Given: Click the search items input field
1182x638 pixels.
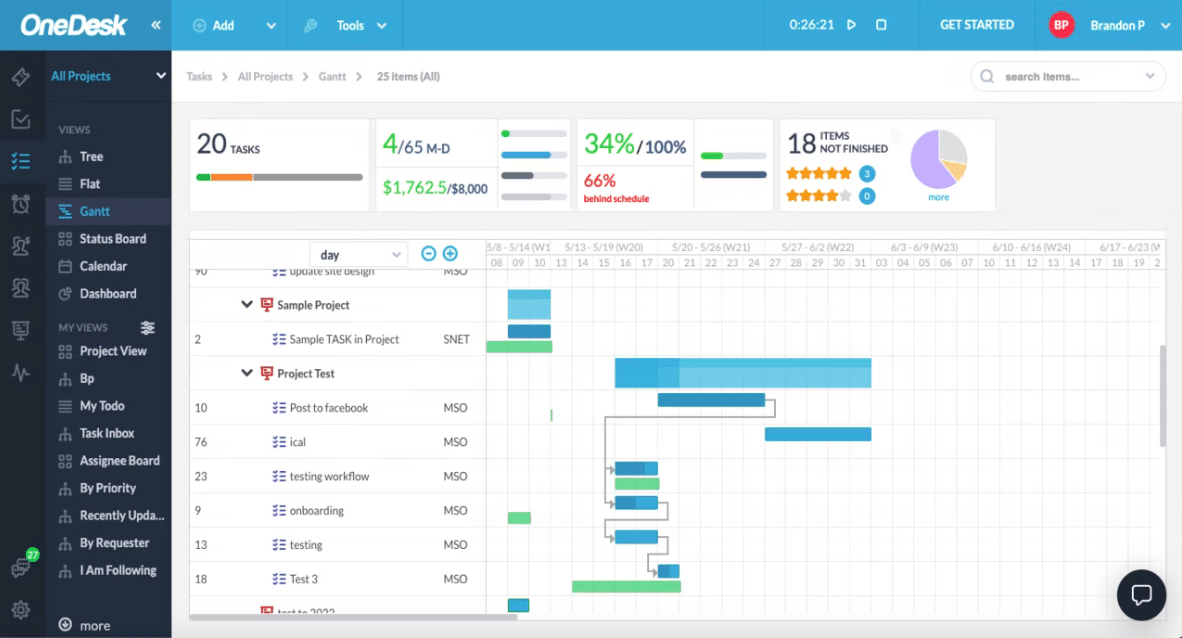Looking at the screenshot, I should (x=1067, y=76).
